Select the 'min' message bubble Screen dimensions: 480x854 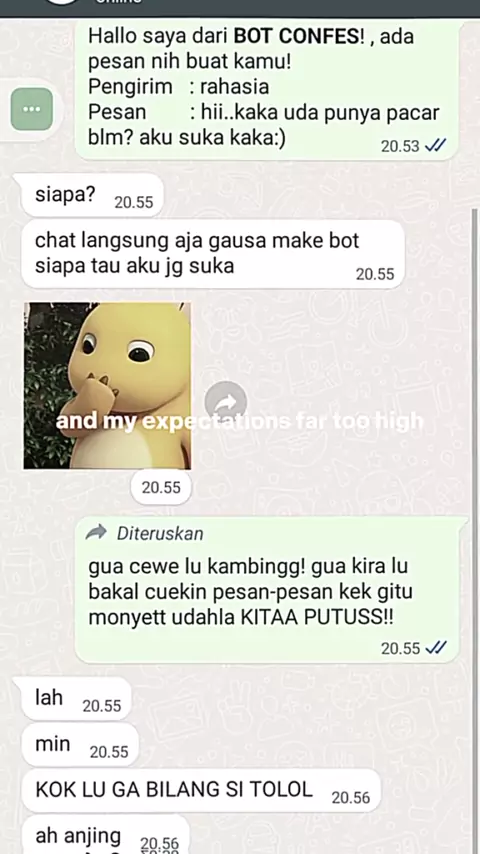point(80,745)
